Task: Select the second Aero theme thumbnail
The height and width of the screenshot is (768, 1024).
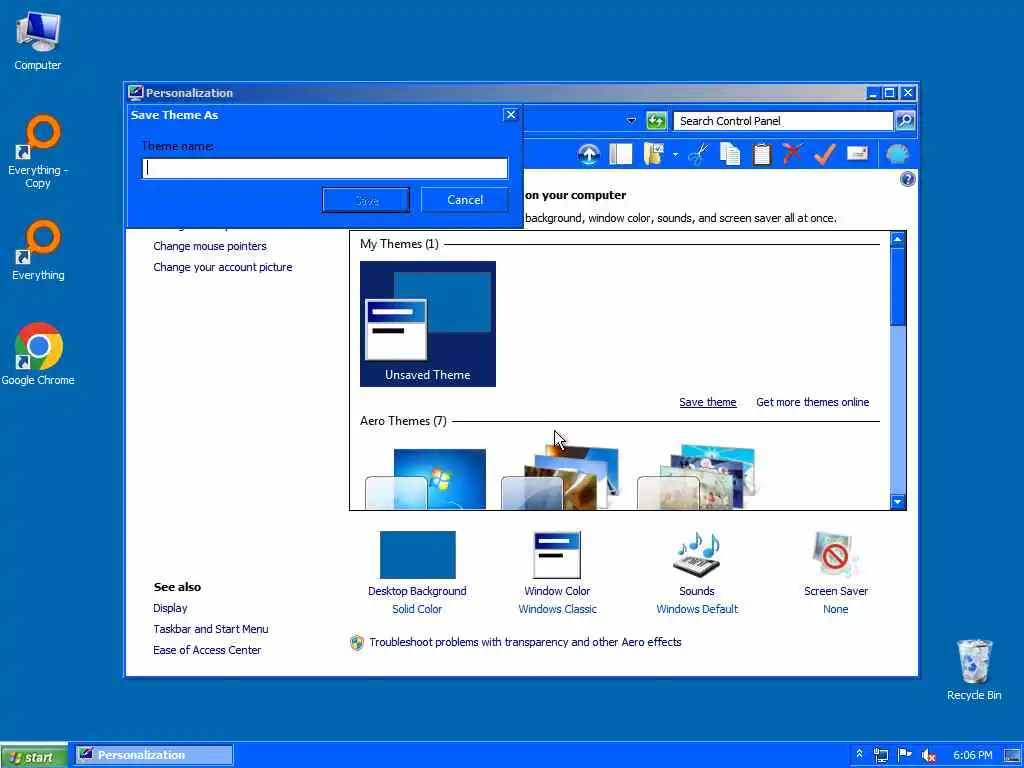Action: pyautogui.click(x=560, y=477)
